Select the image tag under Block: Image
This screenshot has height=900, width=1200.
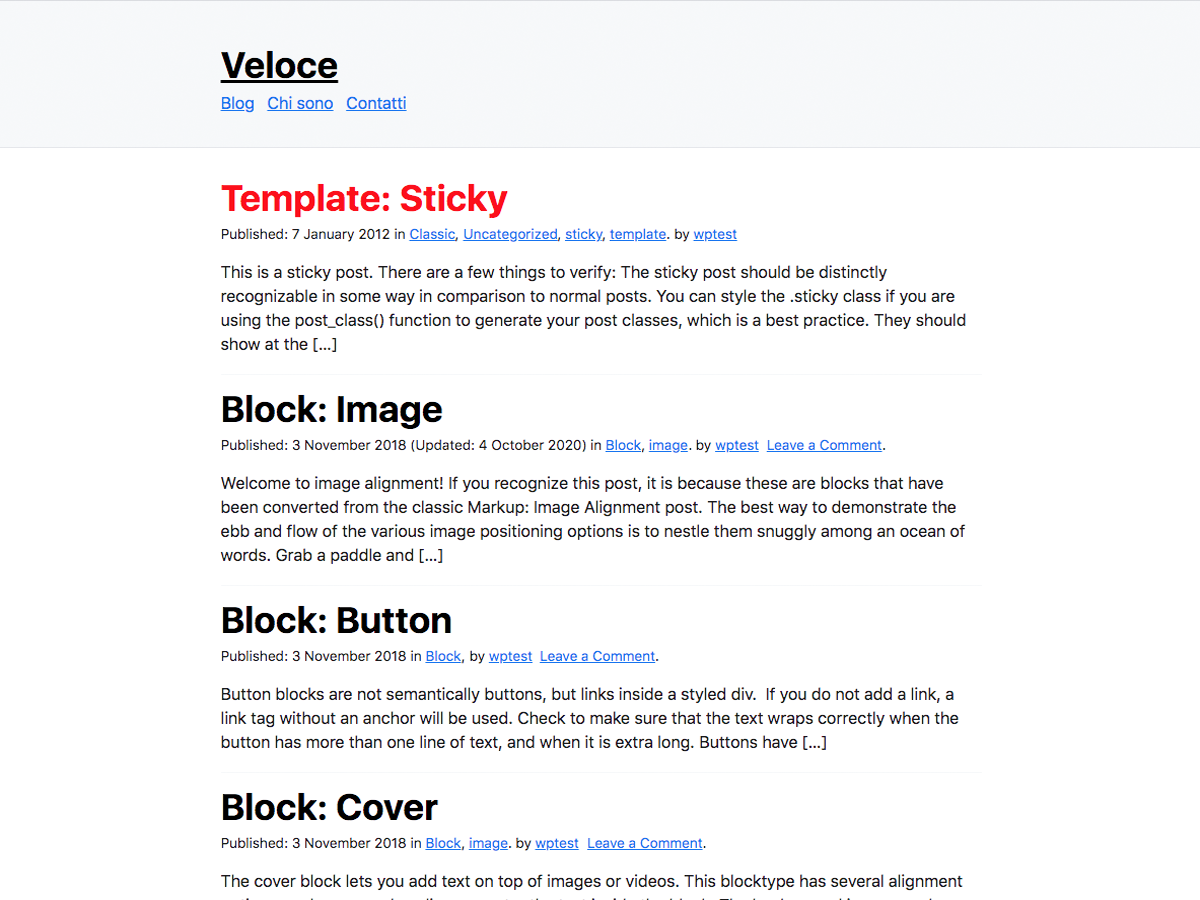coord(668,445)
